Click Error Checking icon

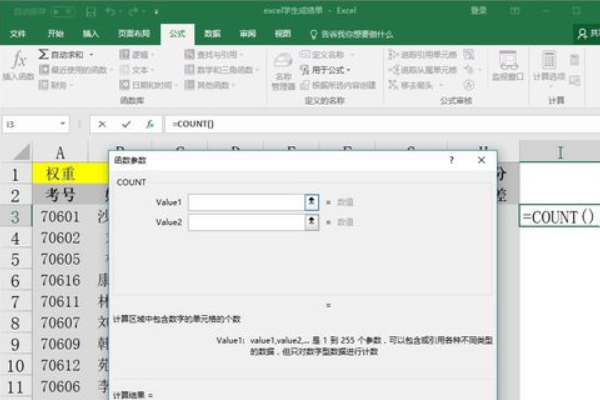[x=468, y=70]
